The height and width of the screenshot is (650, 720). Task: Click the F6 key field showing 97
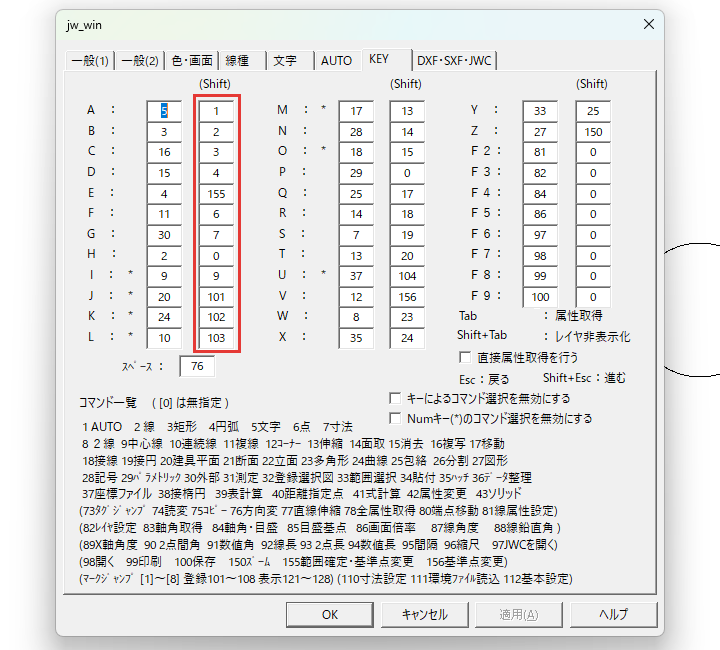[x=540, y=235]
